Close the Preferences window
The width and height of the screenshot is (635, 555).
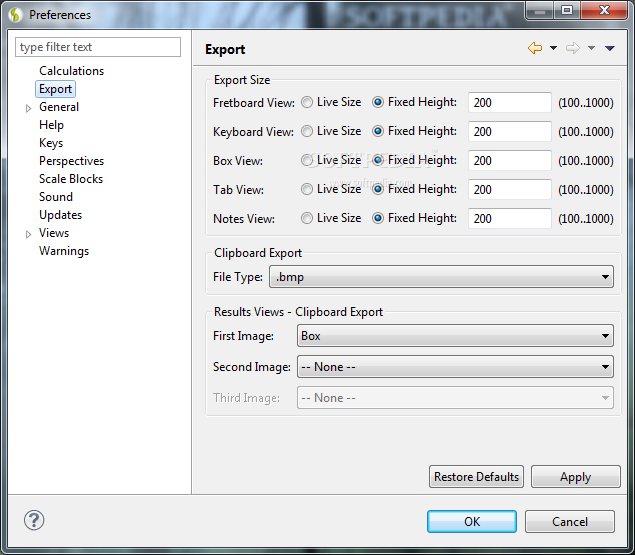[604, 10]
